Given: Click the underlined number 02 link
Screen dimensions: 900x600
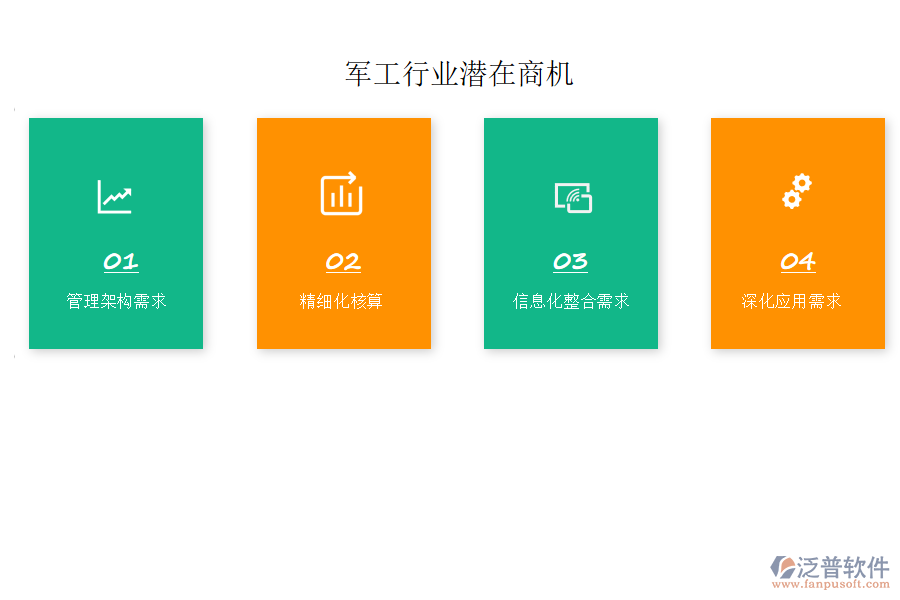Looking at the screenshot, I should point(343,262).
